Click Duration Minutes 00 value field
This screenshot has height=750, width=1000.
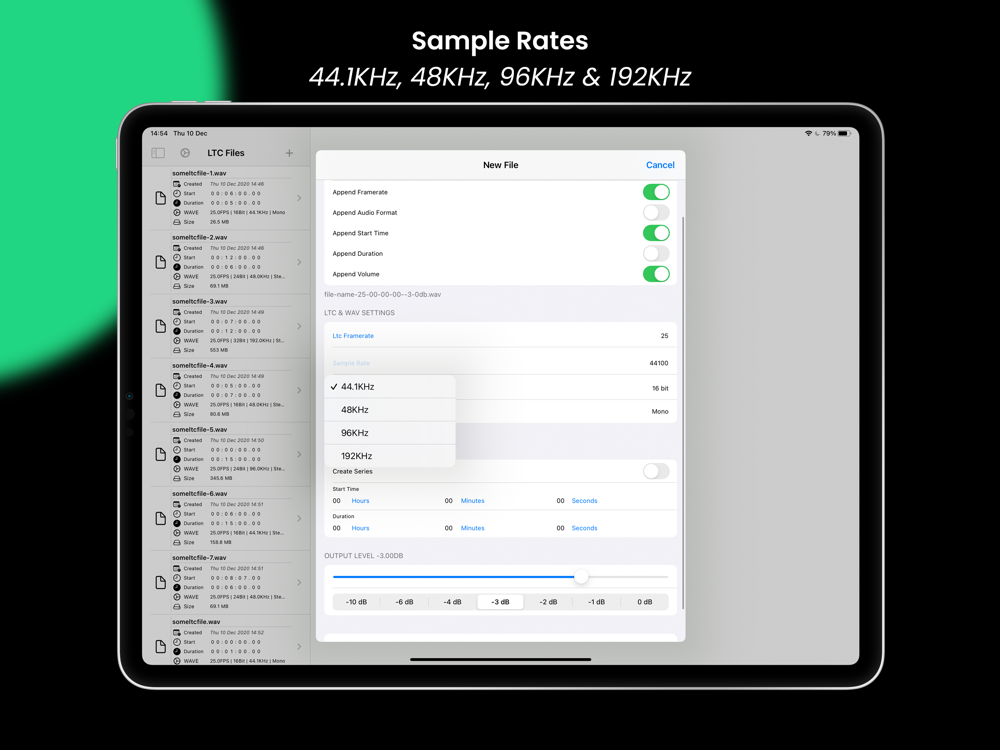(x=448, y=528)
